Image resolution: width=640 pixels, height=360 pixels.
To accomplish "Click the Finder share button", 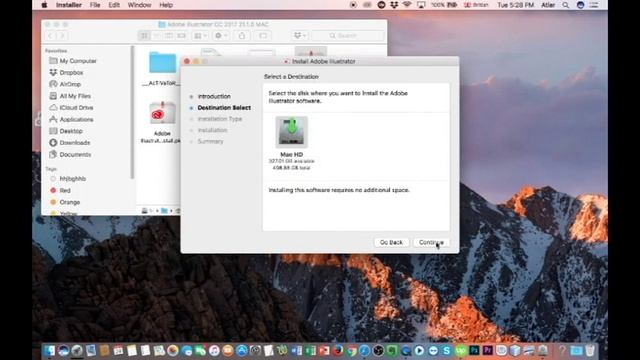I will (242, 36).
